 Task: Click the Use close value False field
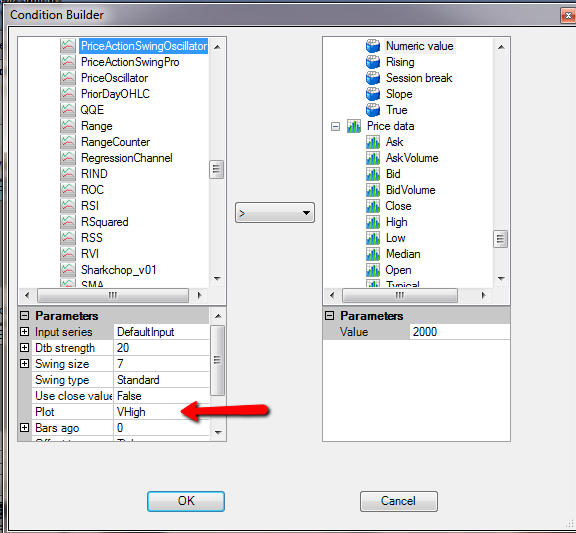(x=161, y=396)
